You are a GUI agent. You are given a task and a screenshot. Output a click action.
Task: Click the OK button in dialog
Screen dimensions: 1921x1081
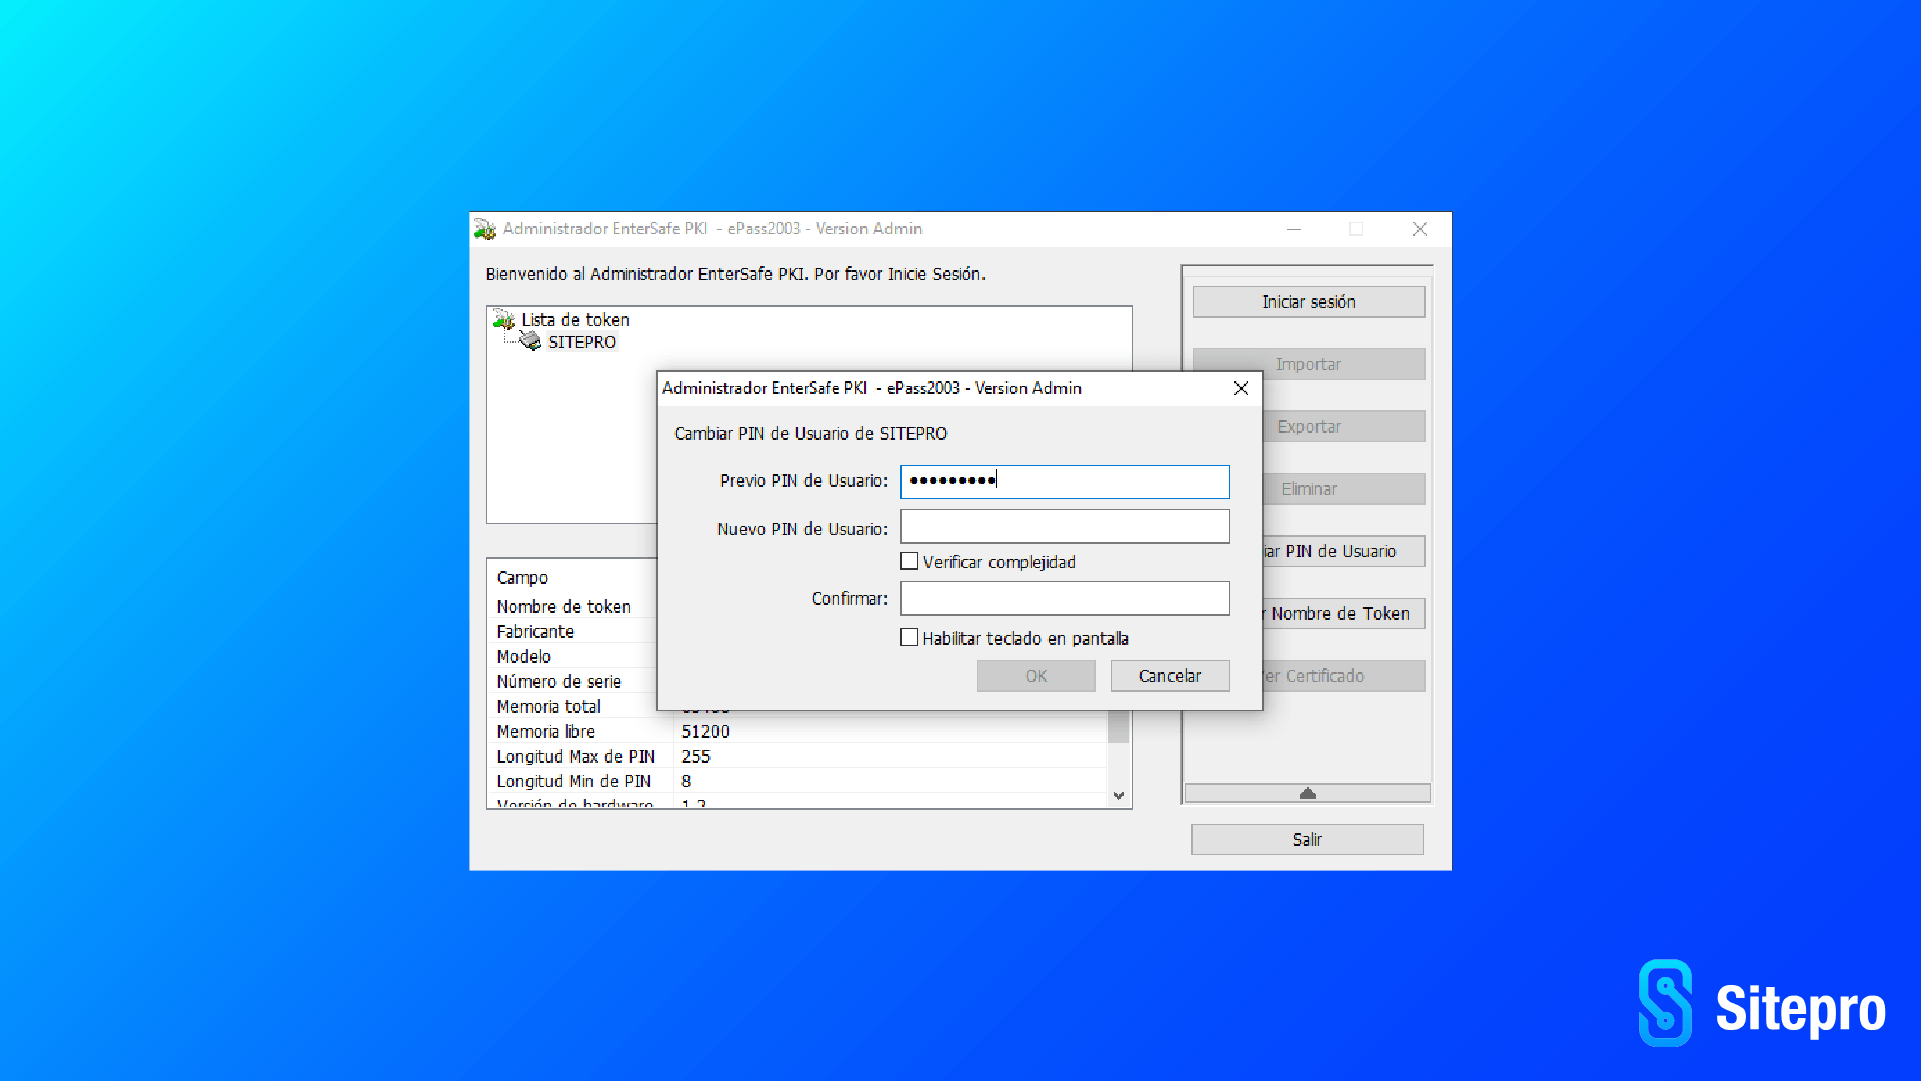[x=1036, y=676]
